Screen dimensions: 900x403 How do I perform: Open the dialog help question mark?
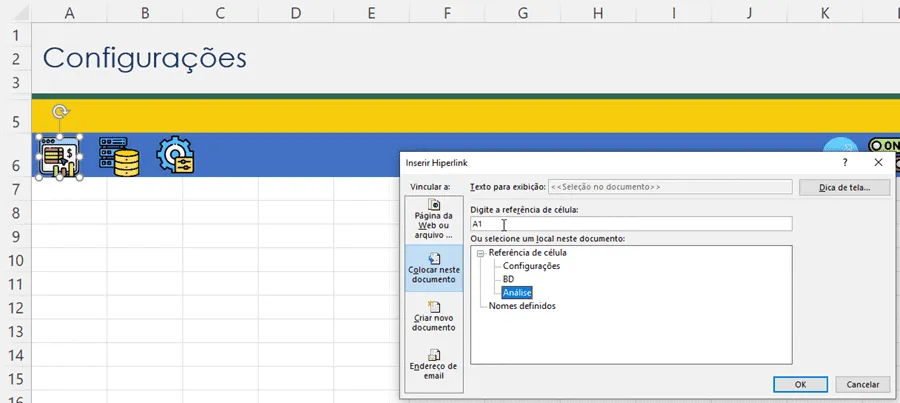(x=845, y=162)
